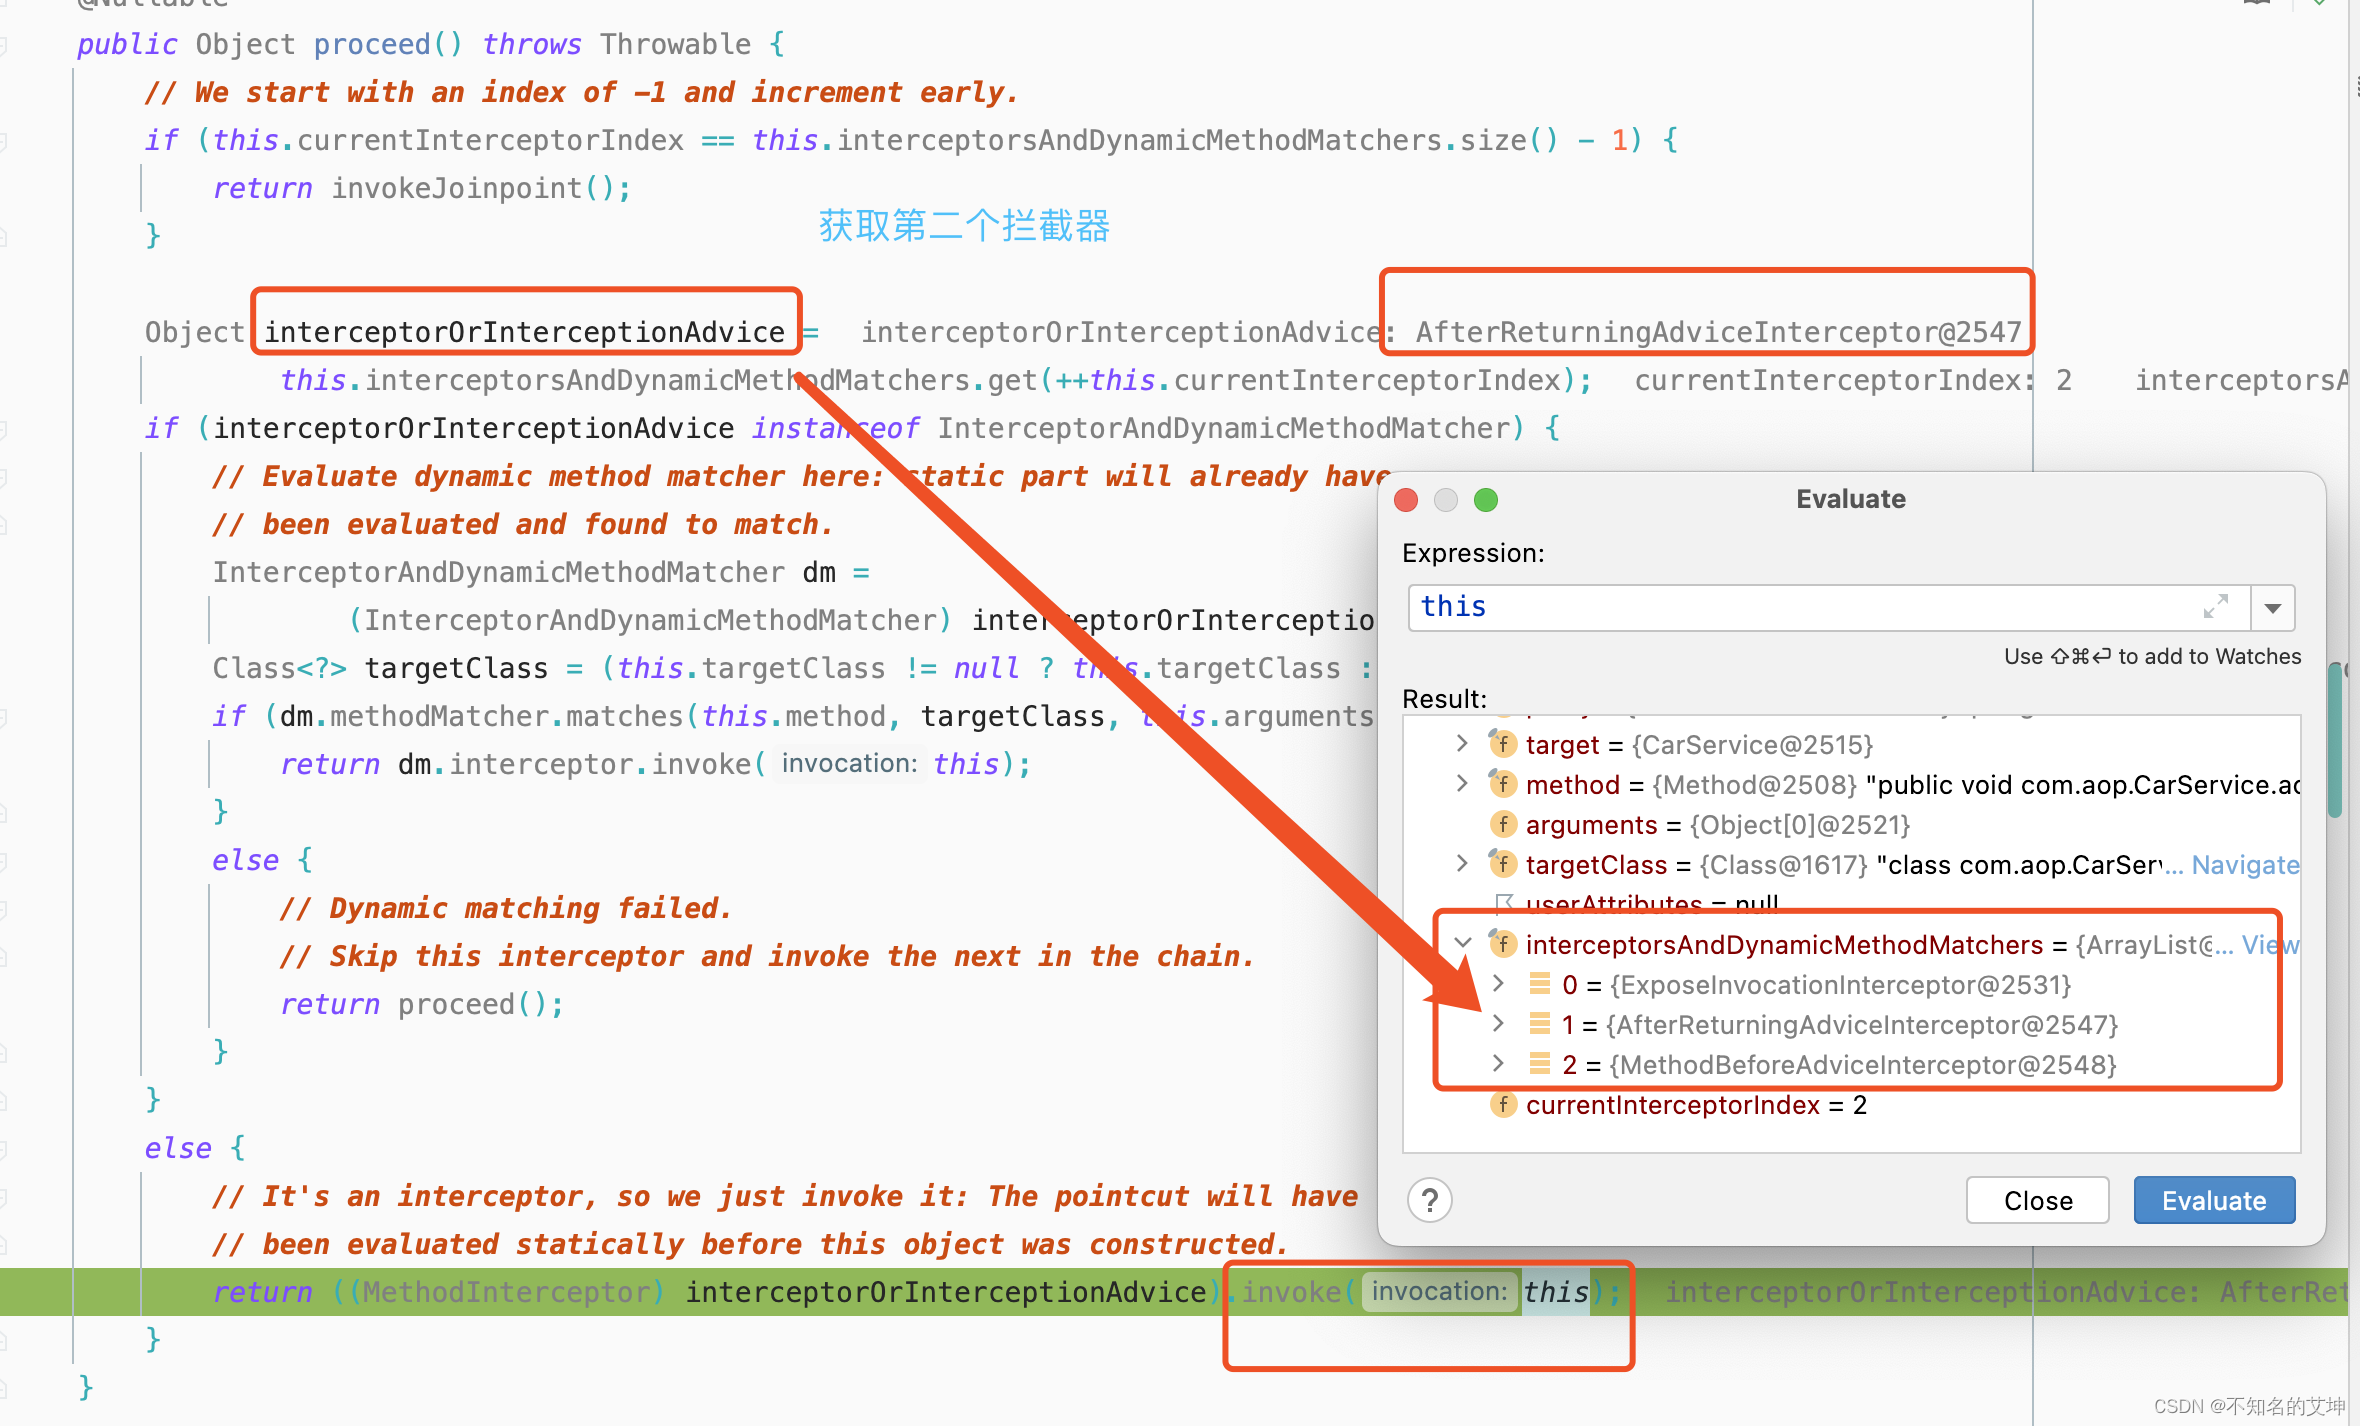Click the 'interceptorOrInterceptionAdvice' variable declaration
The height and width of the screenshot is (1426, 2360).
525,332
